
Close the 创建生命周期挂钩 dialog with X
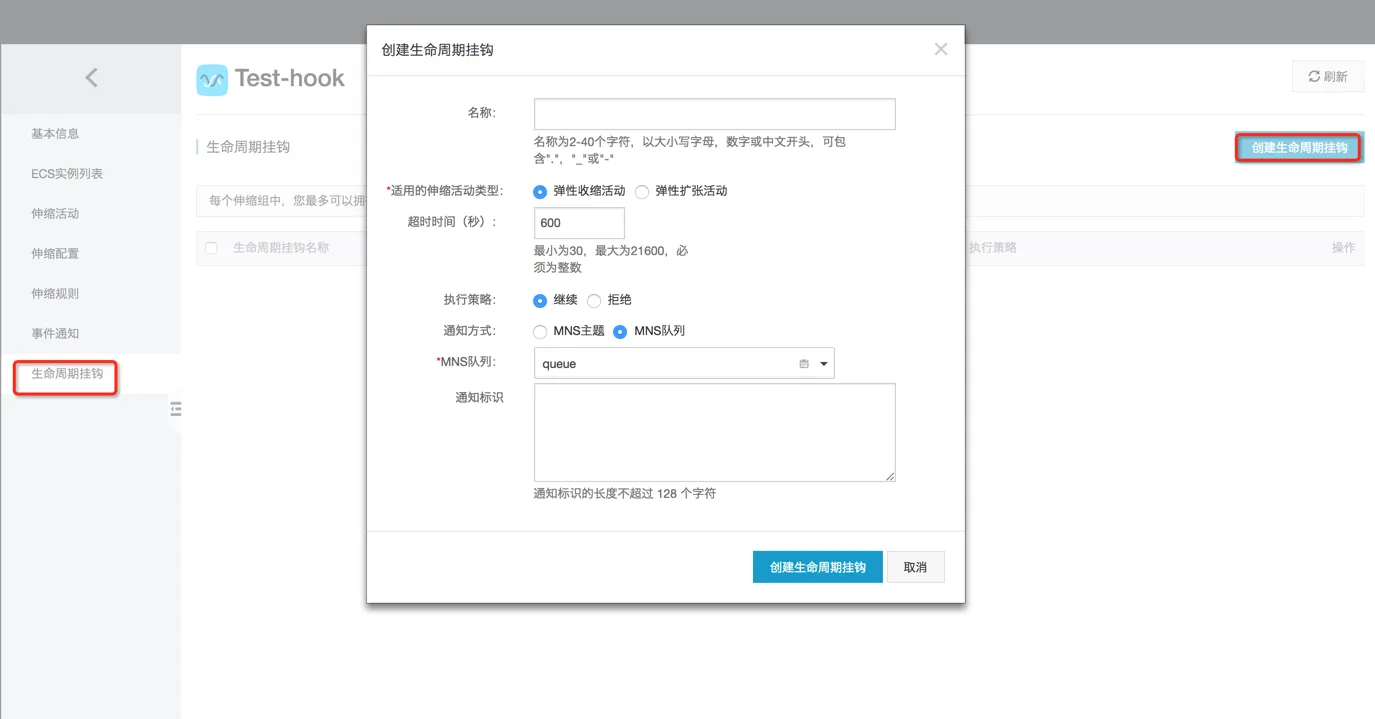point(939,48)
